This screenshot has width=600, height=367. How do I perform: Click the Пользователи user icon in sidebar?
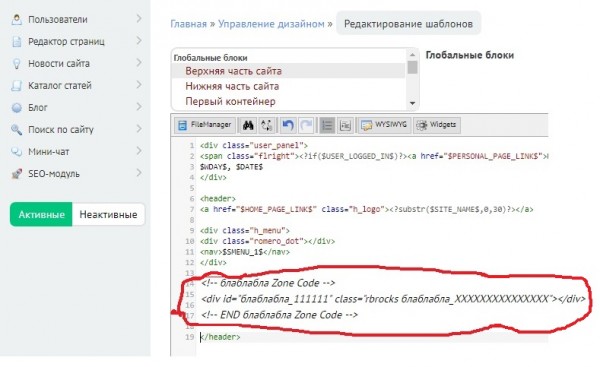16,19
